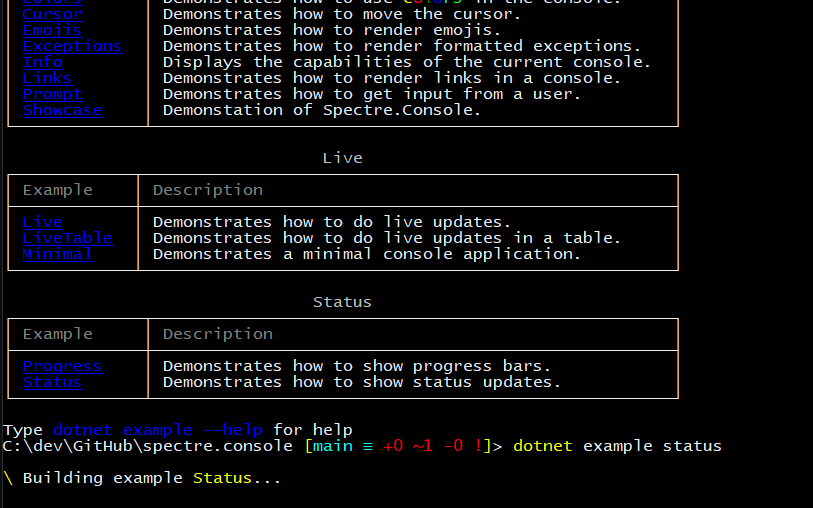This screenshot has height=508, width=813.
Task: Open the LiveTable example link
Action: (67, 238)
